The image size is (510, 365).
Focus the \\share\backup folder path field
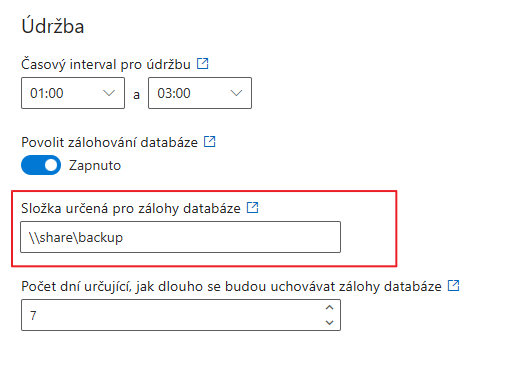[x=180, y=237]
